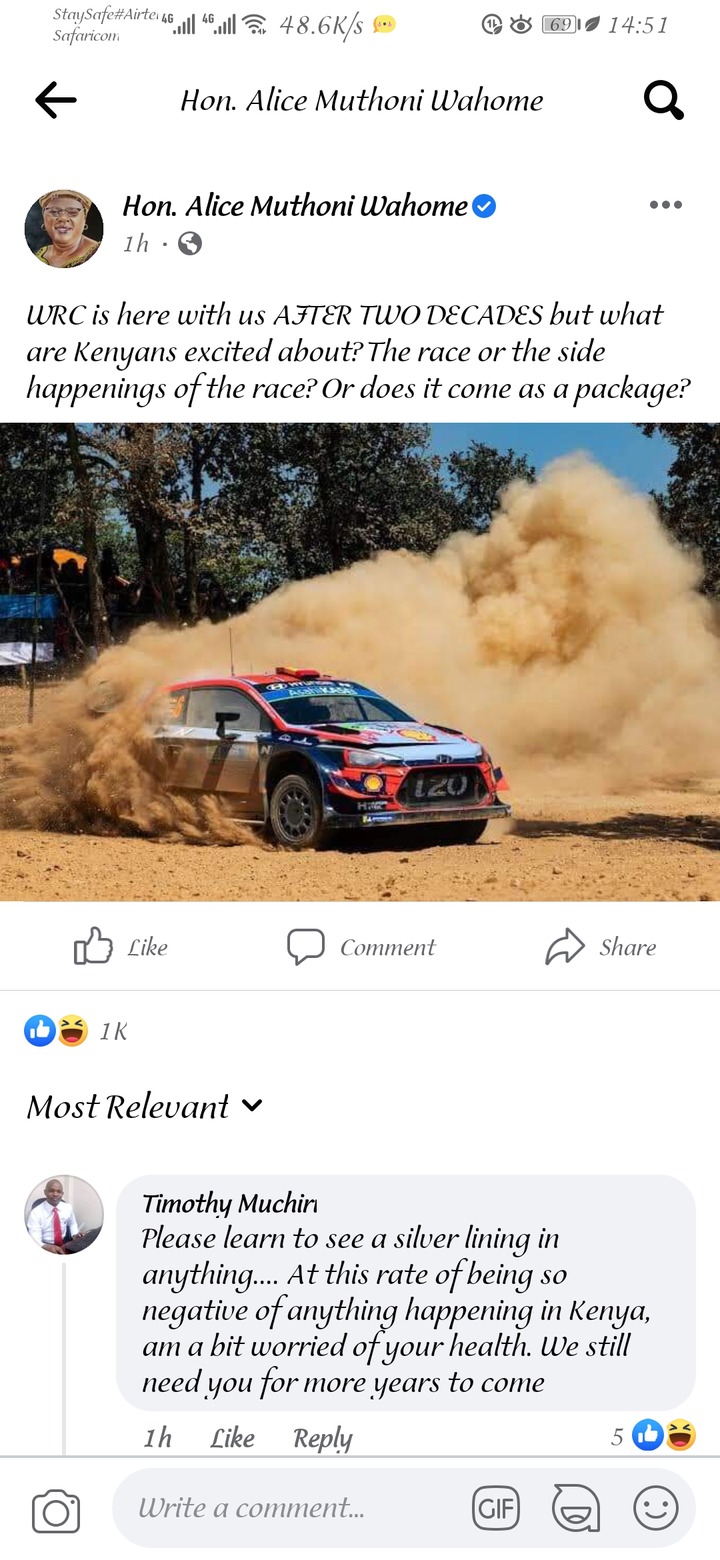Open the emoji smiley picker
The width and height of the screenshot is (720, 1560).
(x=656, y=1509)
